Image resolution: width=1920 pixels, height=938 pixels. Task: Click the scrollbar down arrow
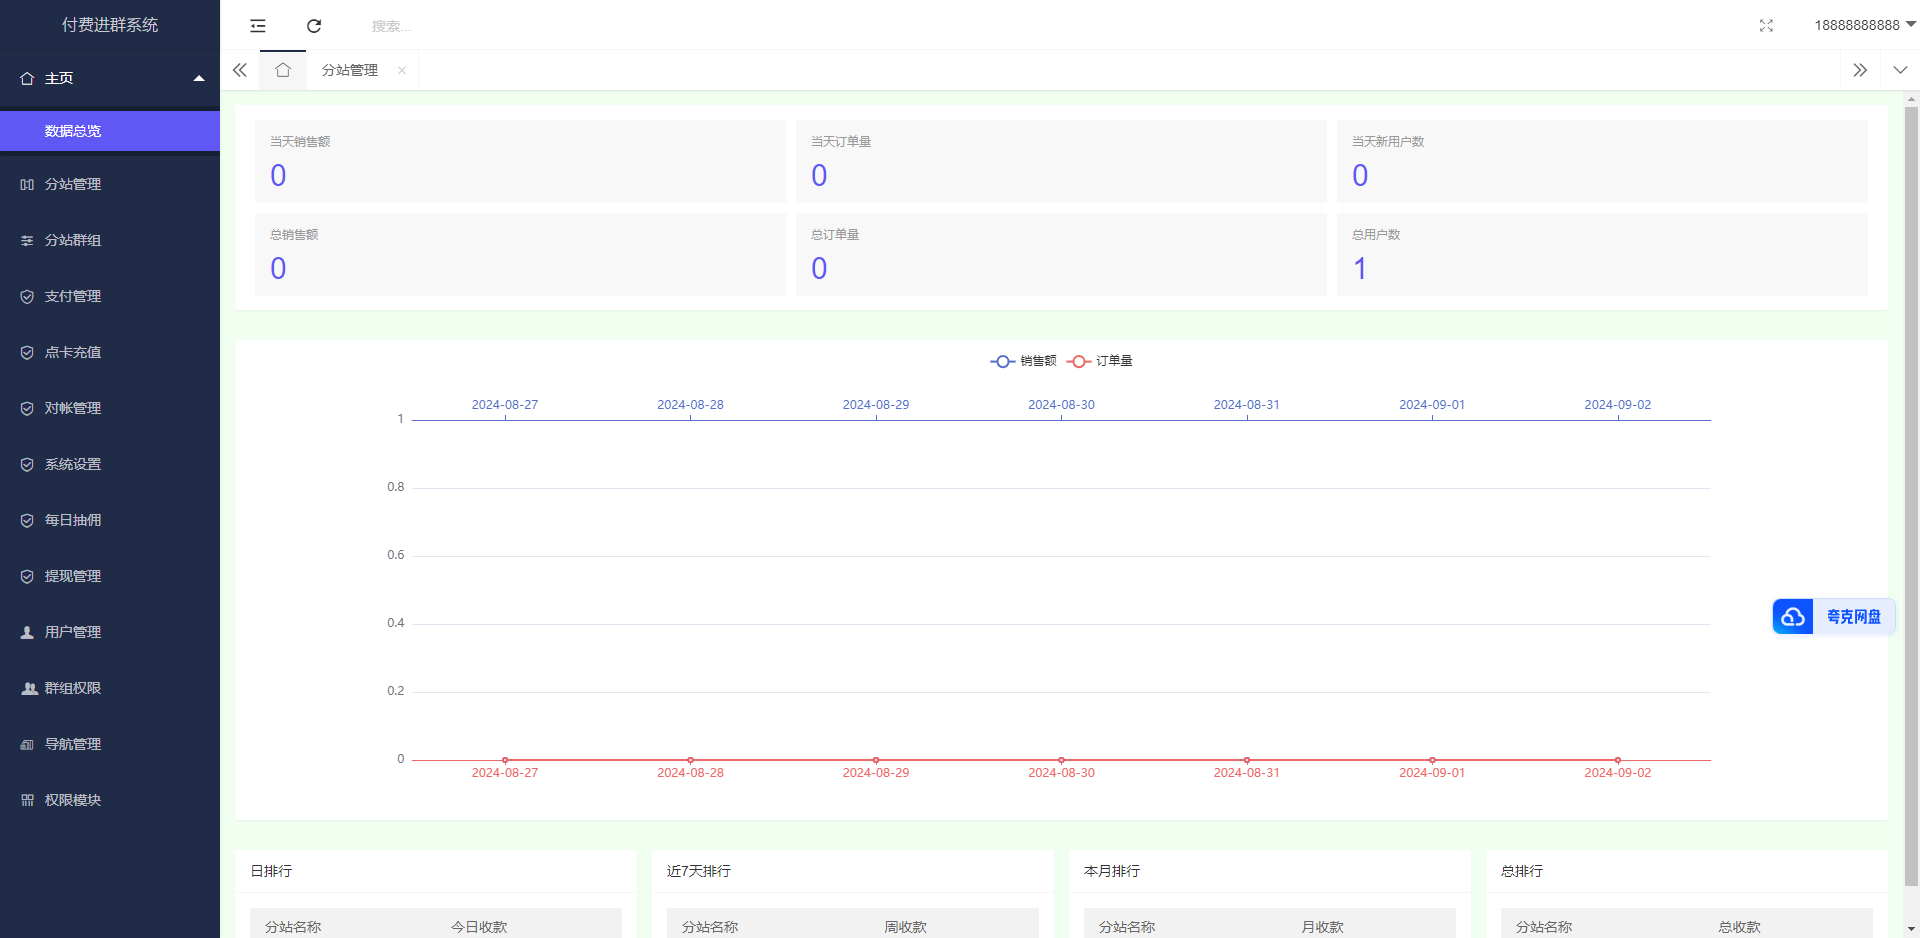(x=1911, y=929)
